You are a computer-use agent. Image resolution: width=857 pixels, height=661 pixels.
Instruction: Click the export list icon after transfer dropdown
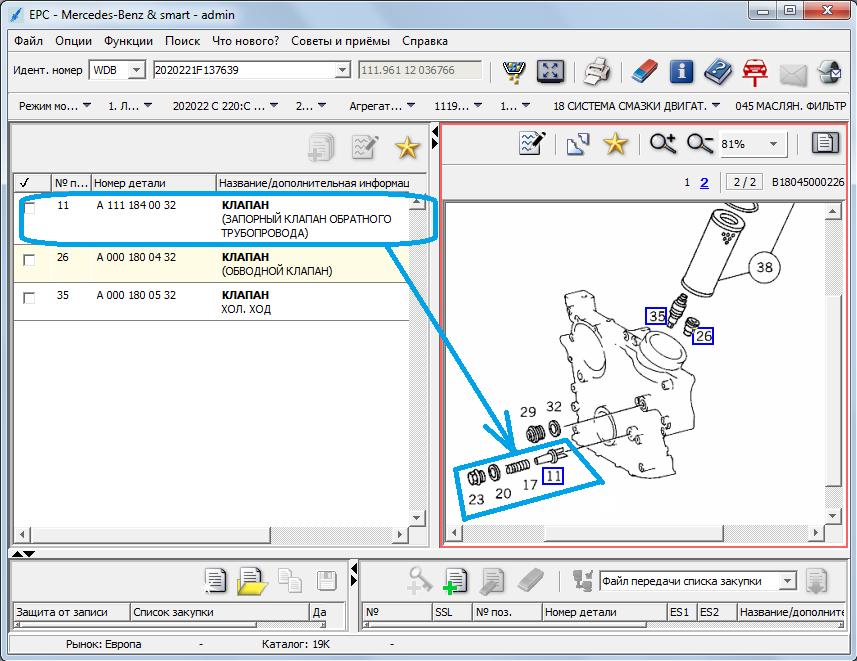[x=817, y=581]
